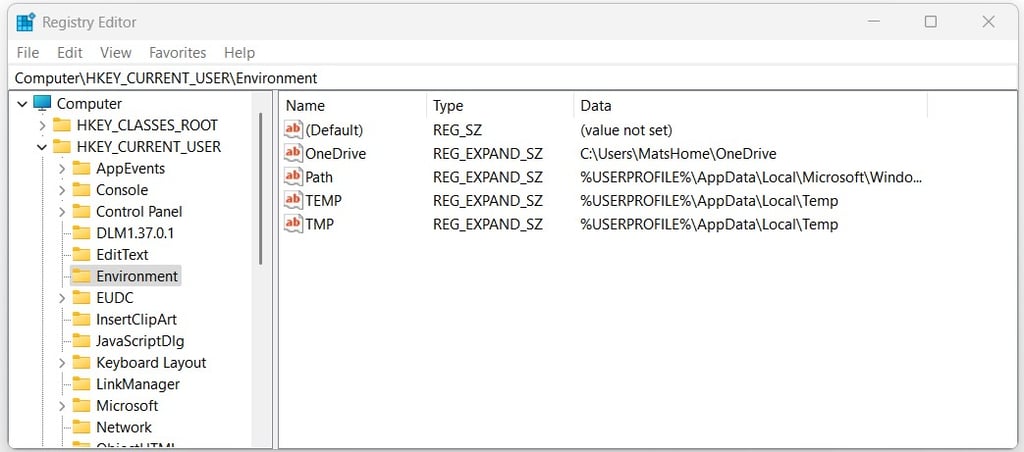1024x452 pixels.
Task: Open the File menu
Action: click(x=28, y=53)
